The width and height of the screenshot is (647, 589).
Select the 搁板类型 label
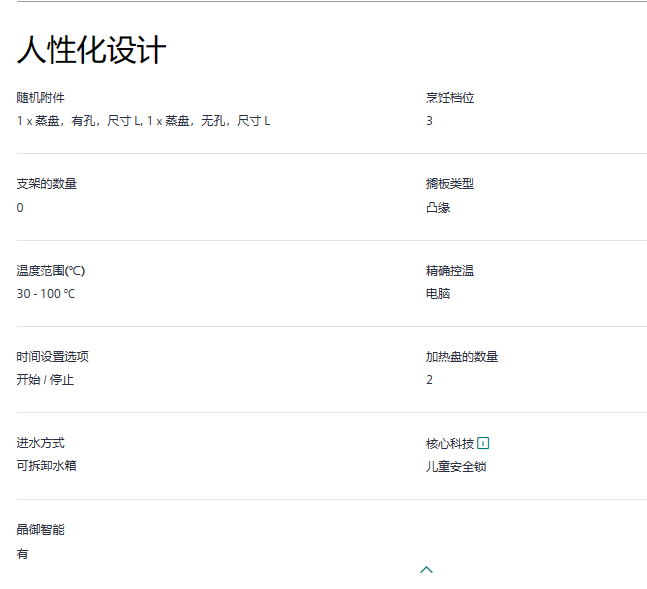tap(450, 184)
